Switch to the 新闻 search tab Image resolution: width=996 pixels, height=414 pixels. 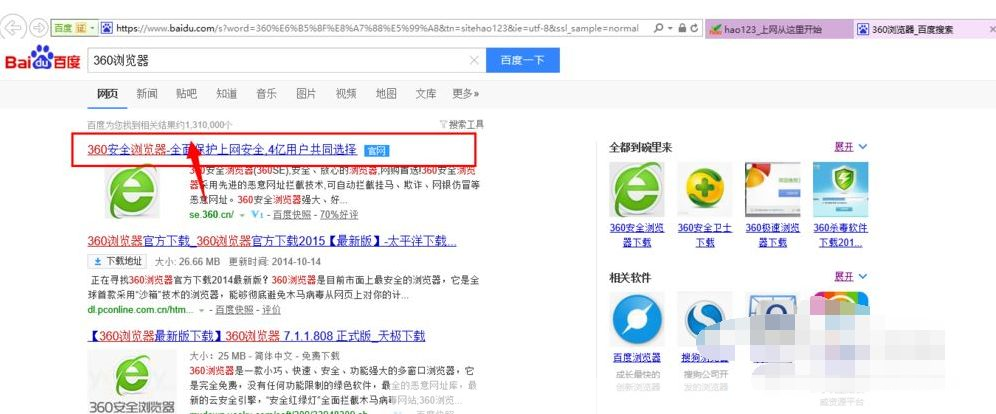pyautogui.click(x=147, y=94)
